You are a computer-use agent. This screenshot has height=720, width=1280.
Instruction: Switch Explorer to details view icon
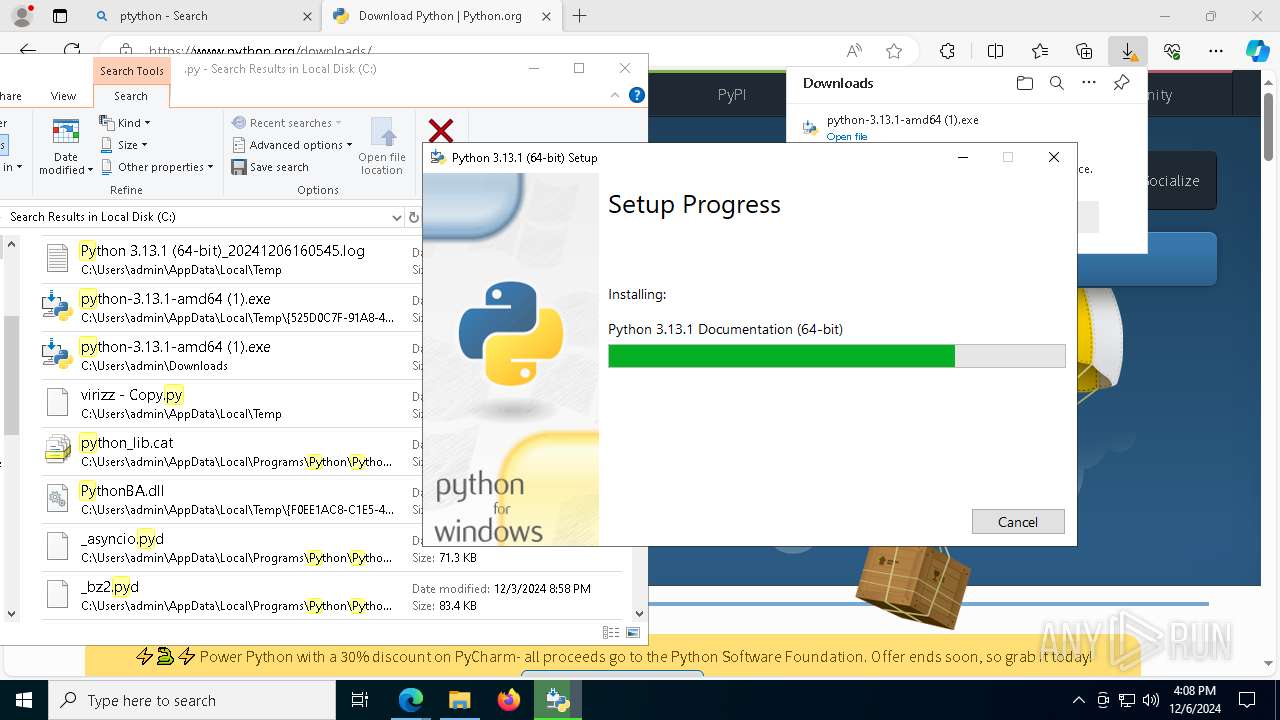point(611,633)
